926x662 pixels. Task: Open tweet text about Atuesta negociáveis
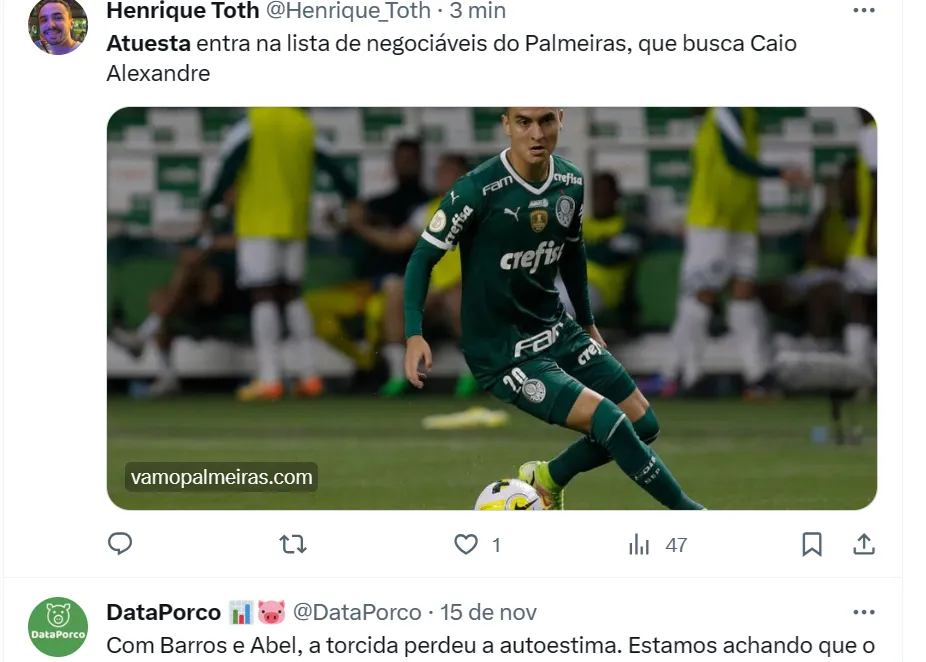(452, 58)
